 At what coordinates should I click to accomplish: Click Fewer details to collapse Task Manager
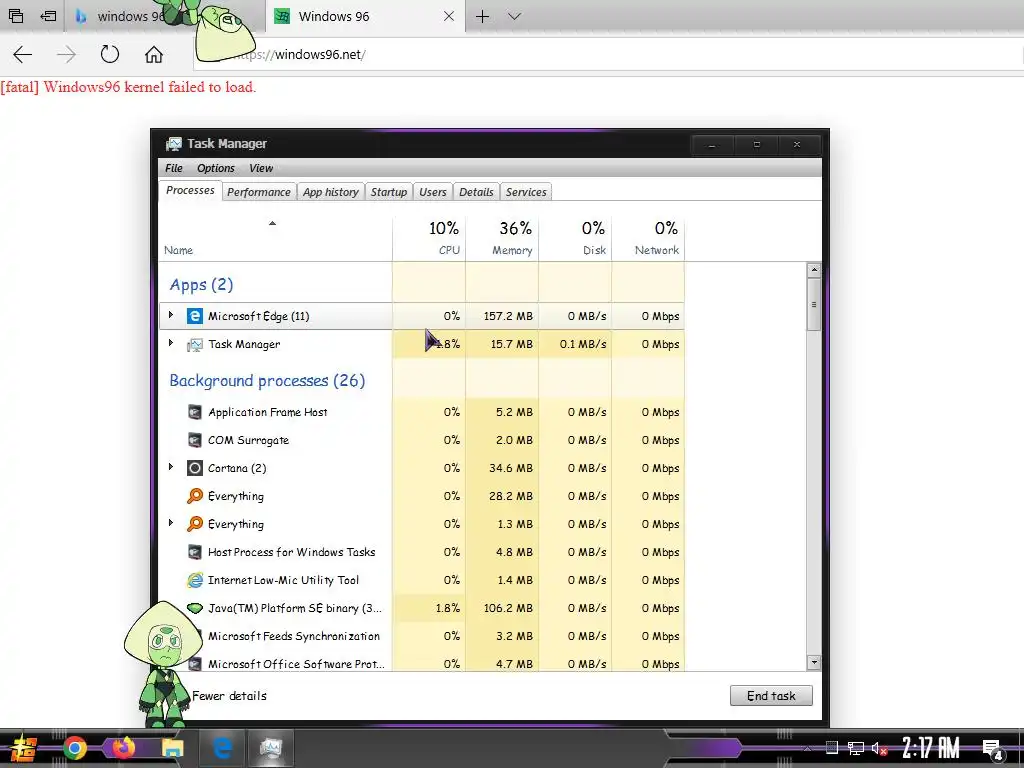coord(229,696)
